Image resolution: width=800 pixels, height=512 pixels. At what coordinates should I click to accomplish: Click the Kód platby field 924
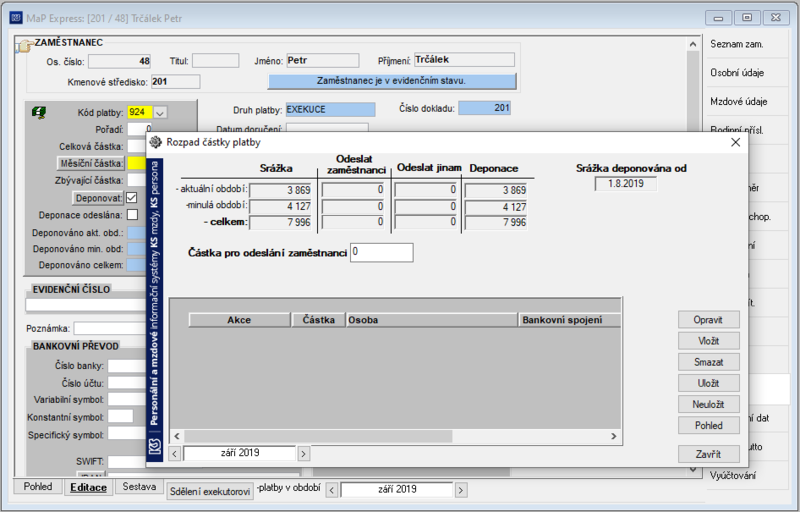[x=140, y=112]
